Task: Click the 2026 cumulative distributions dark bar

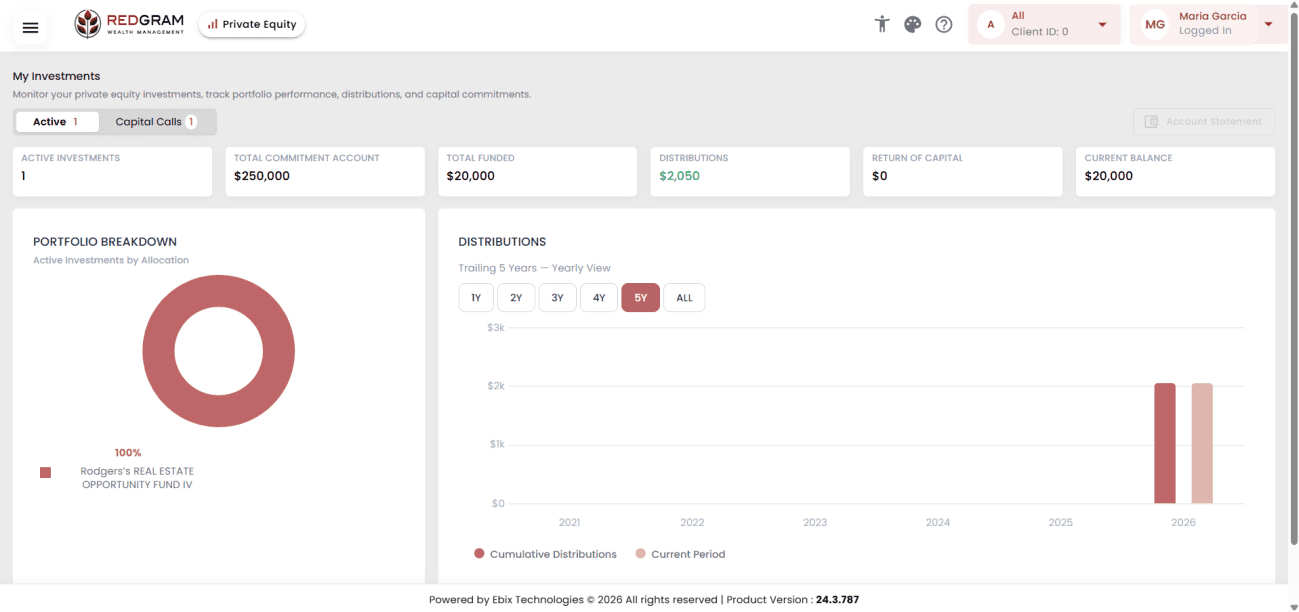Action: coord(1165,443)
